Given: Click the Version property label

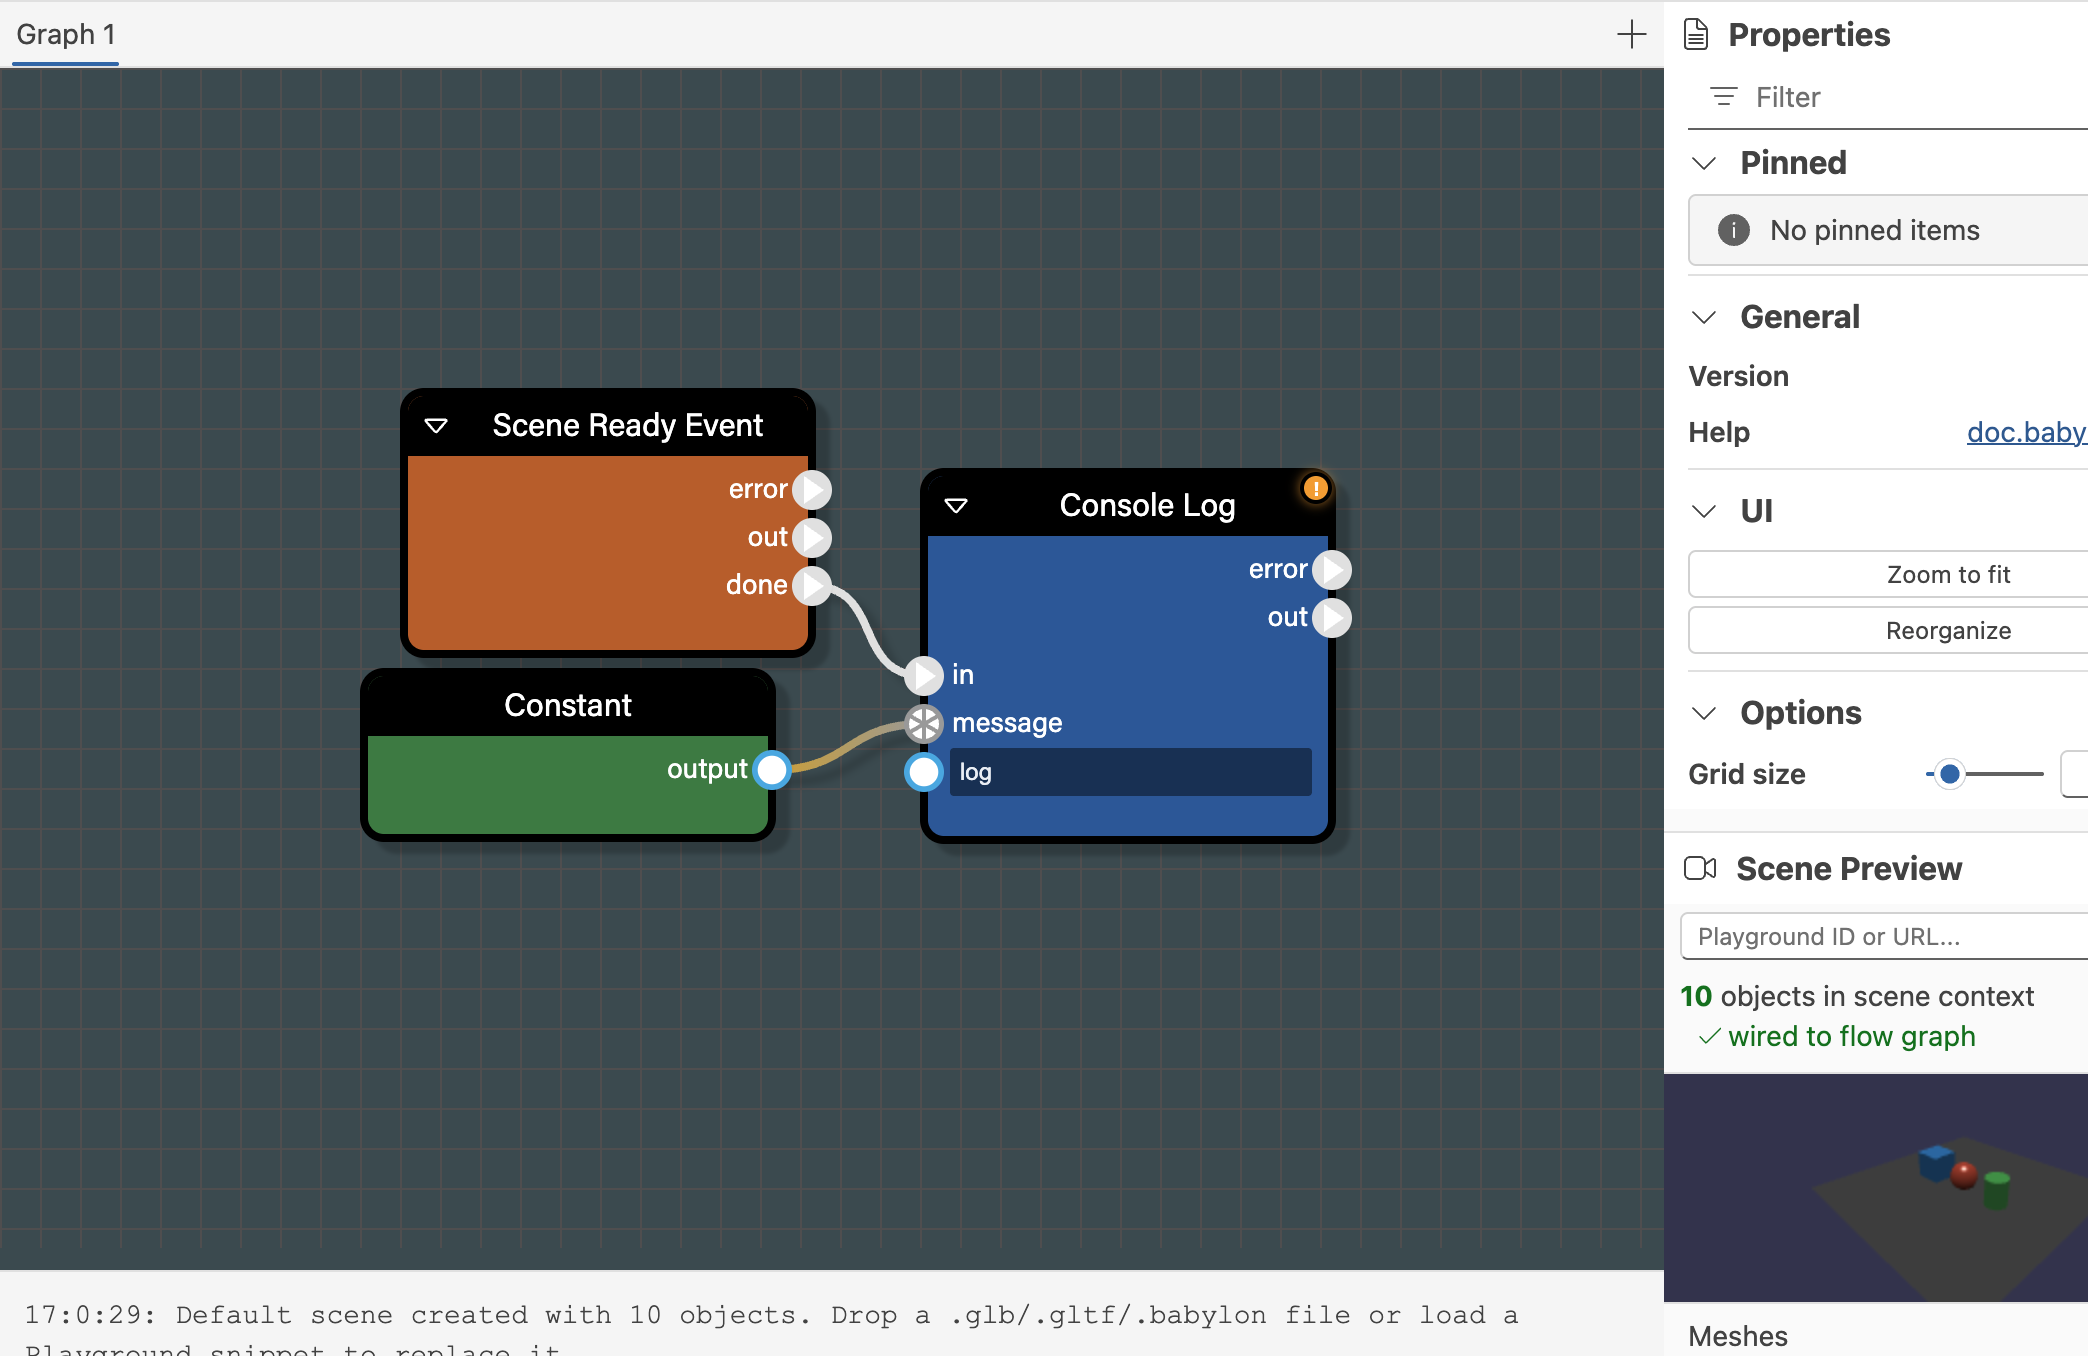Looking at the screenshot, I should (1739, 376).
